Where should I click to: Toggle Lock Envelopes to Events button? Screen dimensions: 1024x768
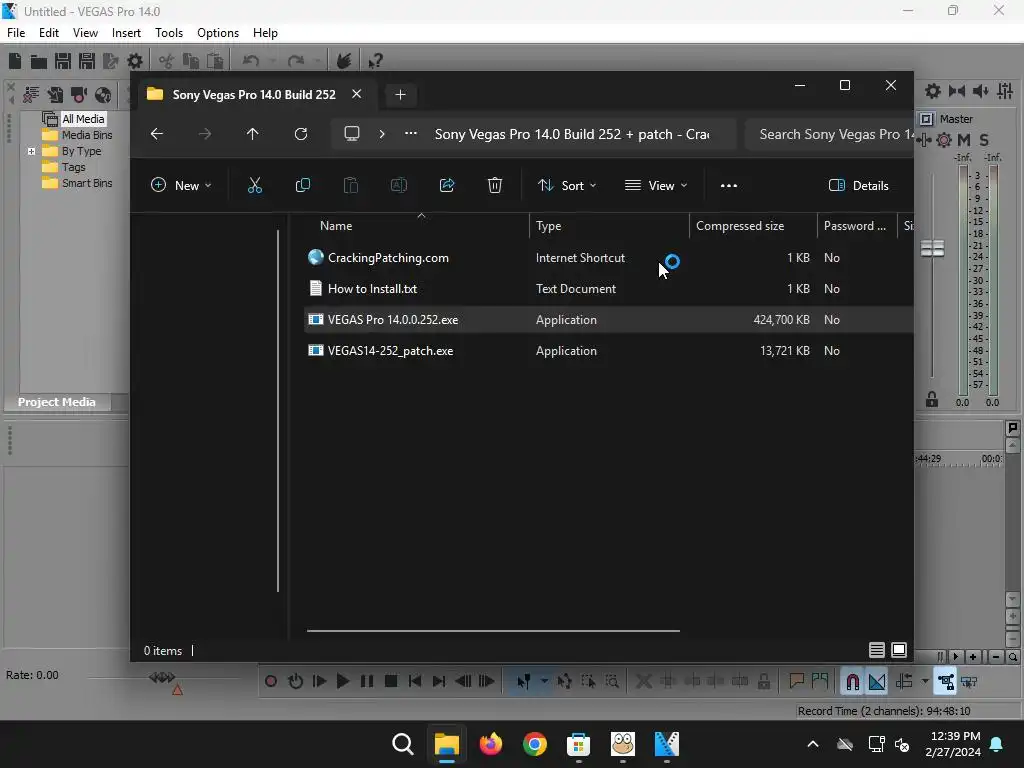946,682
